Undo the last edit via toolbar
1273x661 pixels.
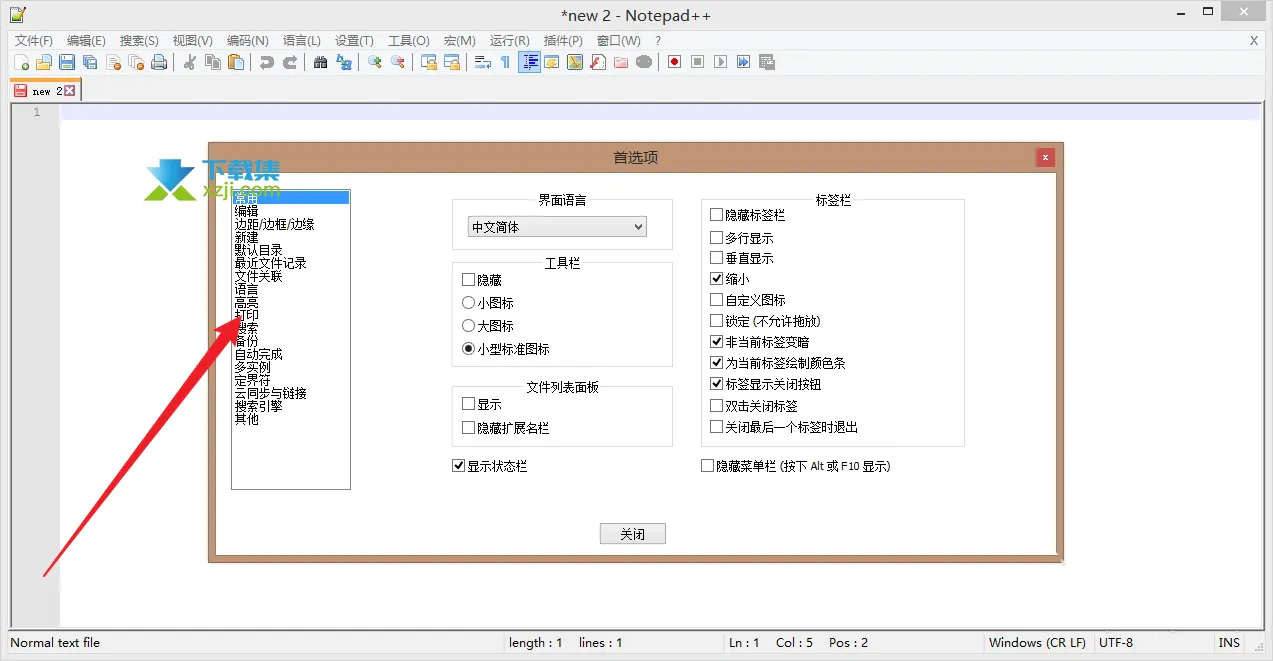tap(266, 62)
